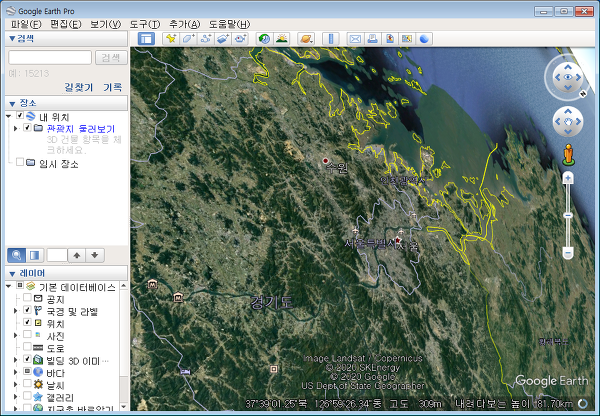
Task: Click the museum icon west of 경기도 label
Action: [178, 297]
